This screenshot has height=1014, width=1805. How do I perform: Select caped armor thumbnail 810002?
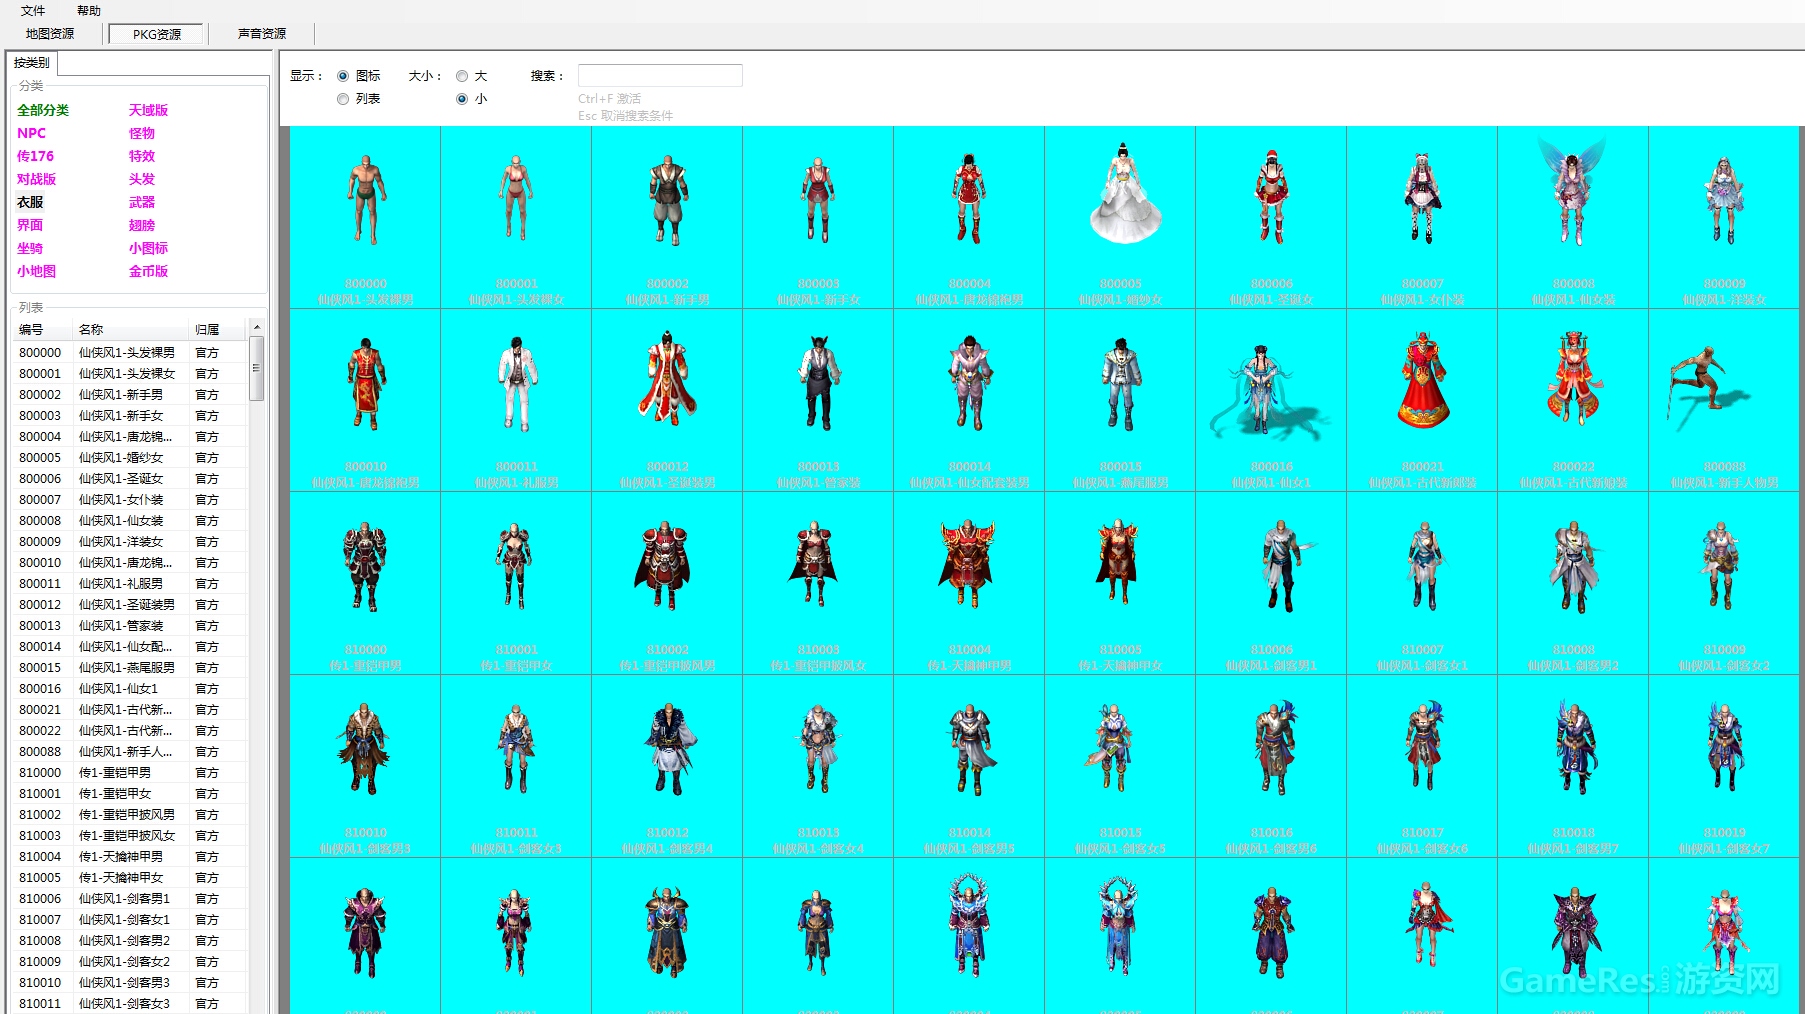pyautogui.click(x=667, y=583)
